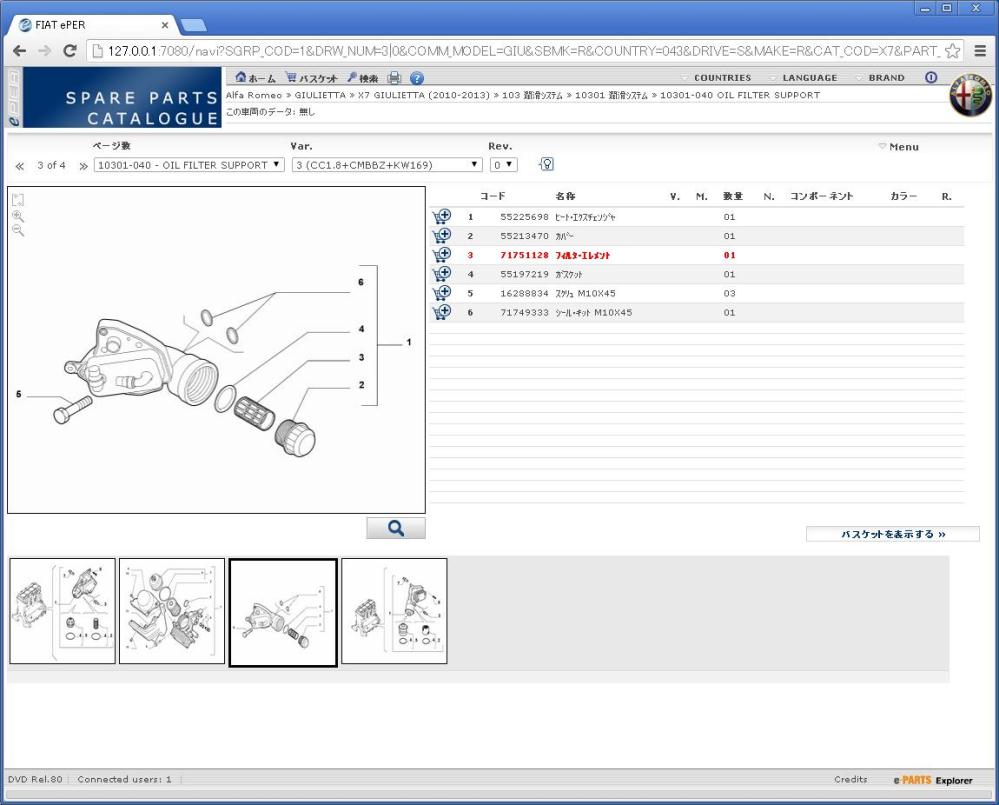Click the info icon next to BRAND
Viewport: 999px width, 805px height.
[x=931, y=77]
